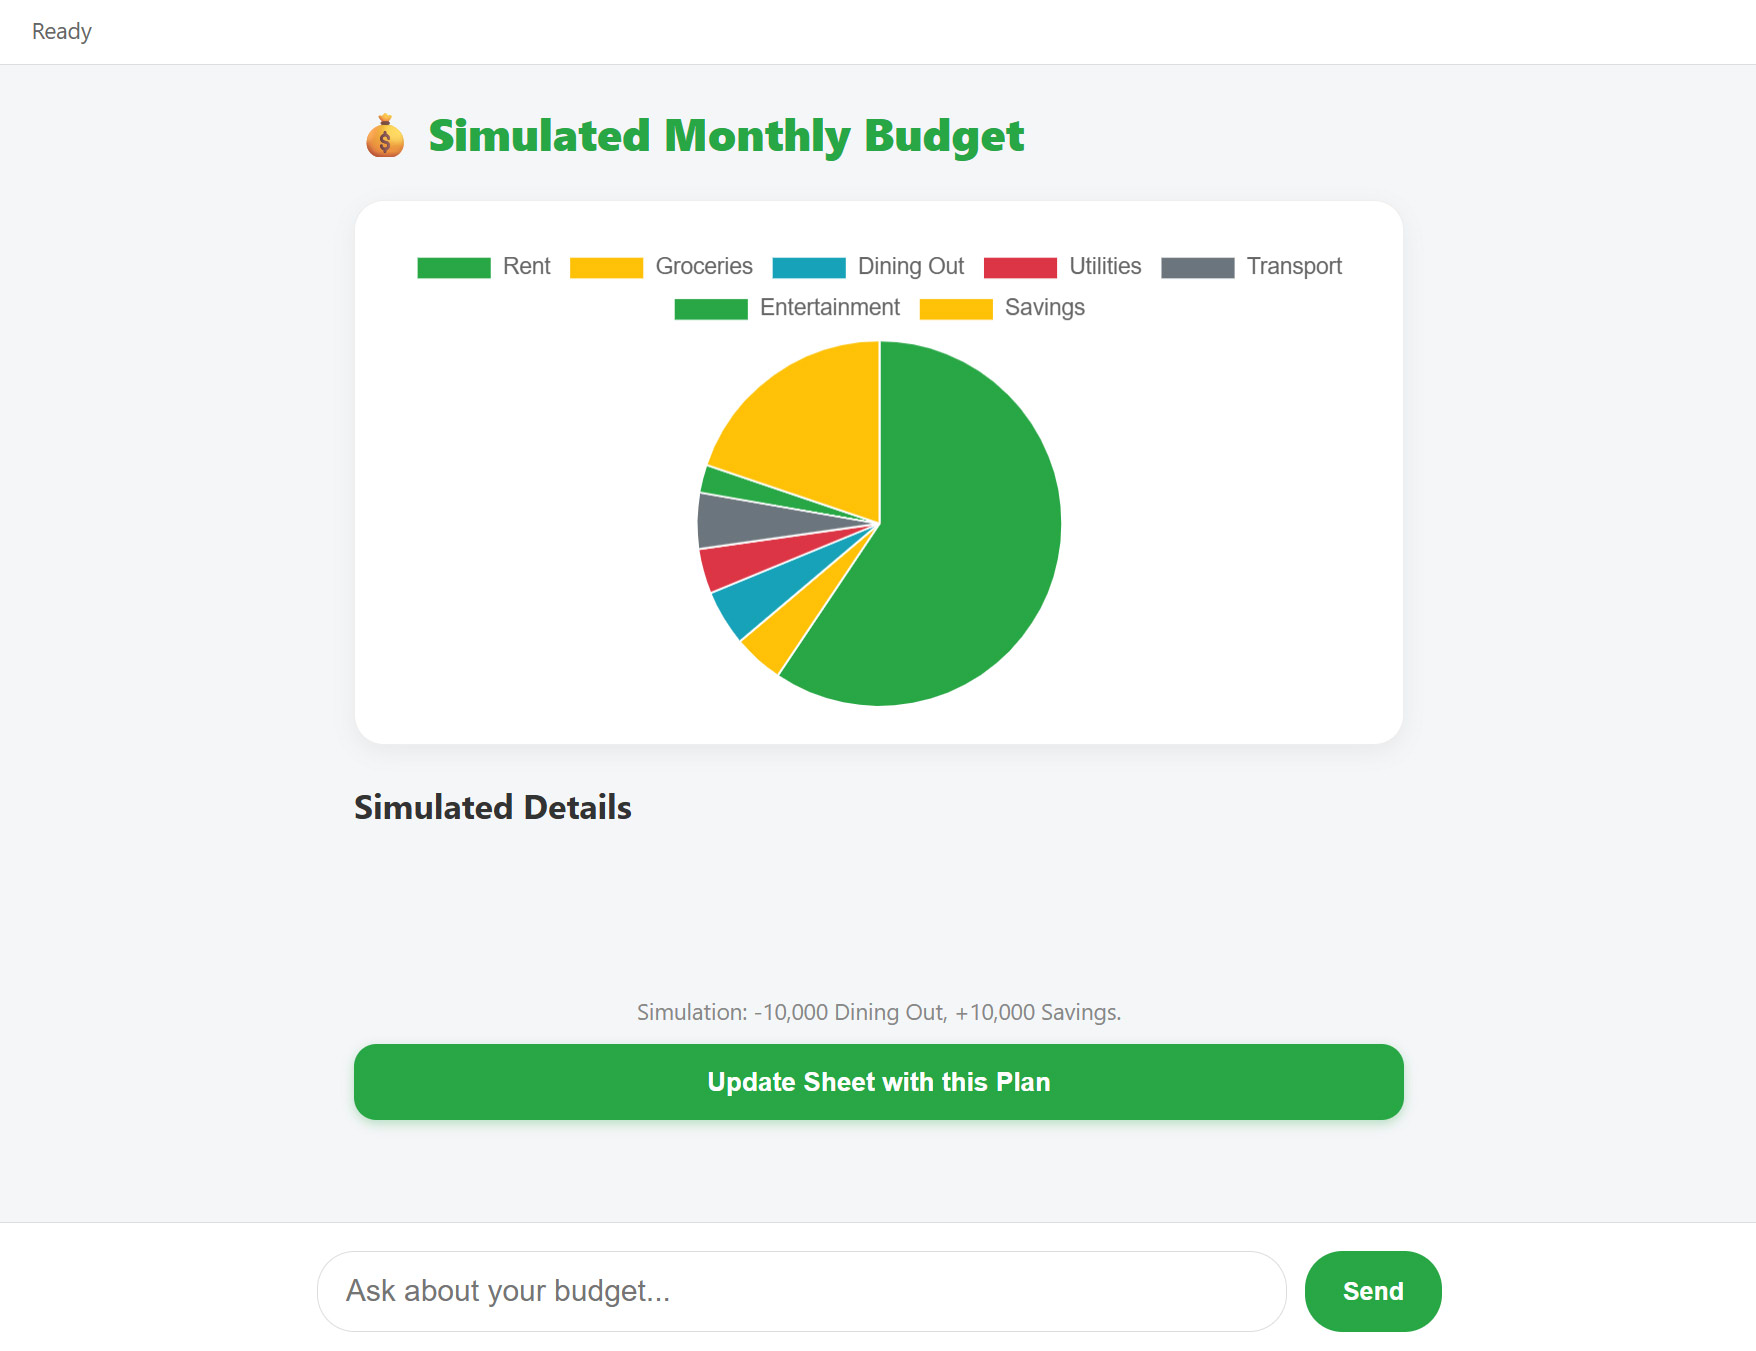Viewport: 1756px width, 1351px height.
Task: Click the Simulated Monthly Budget heading
Action: tap(726, 136)
